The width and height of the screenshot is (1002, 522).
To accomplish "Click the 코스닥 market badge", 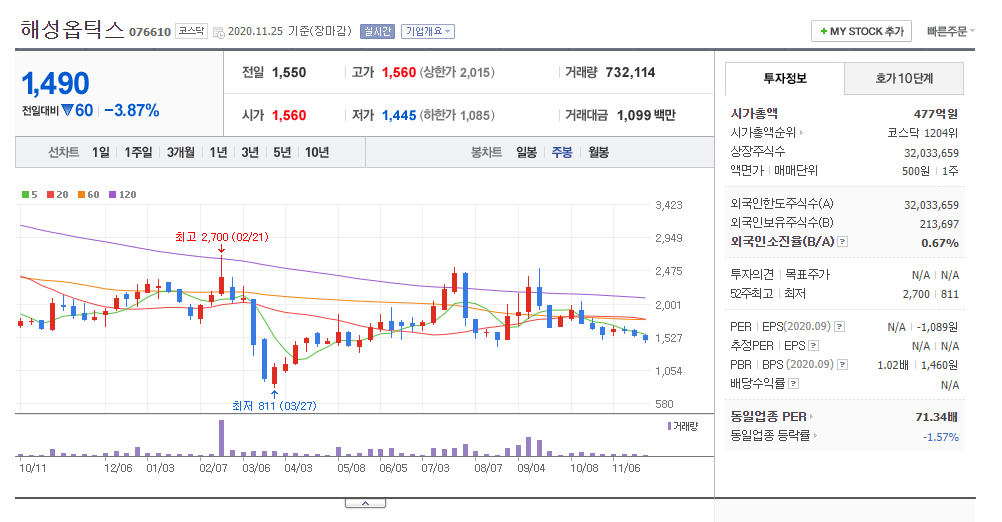I will click(x=192, y=31).
